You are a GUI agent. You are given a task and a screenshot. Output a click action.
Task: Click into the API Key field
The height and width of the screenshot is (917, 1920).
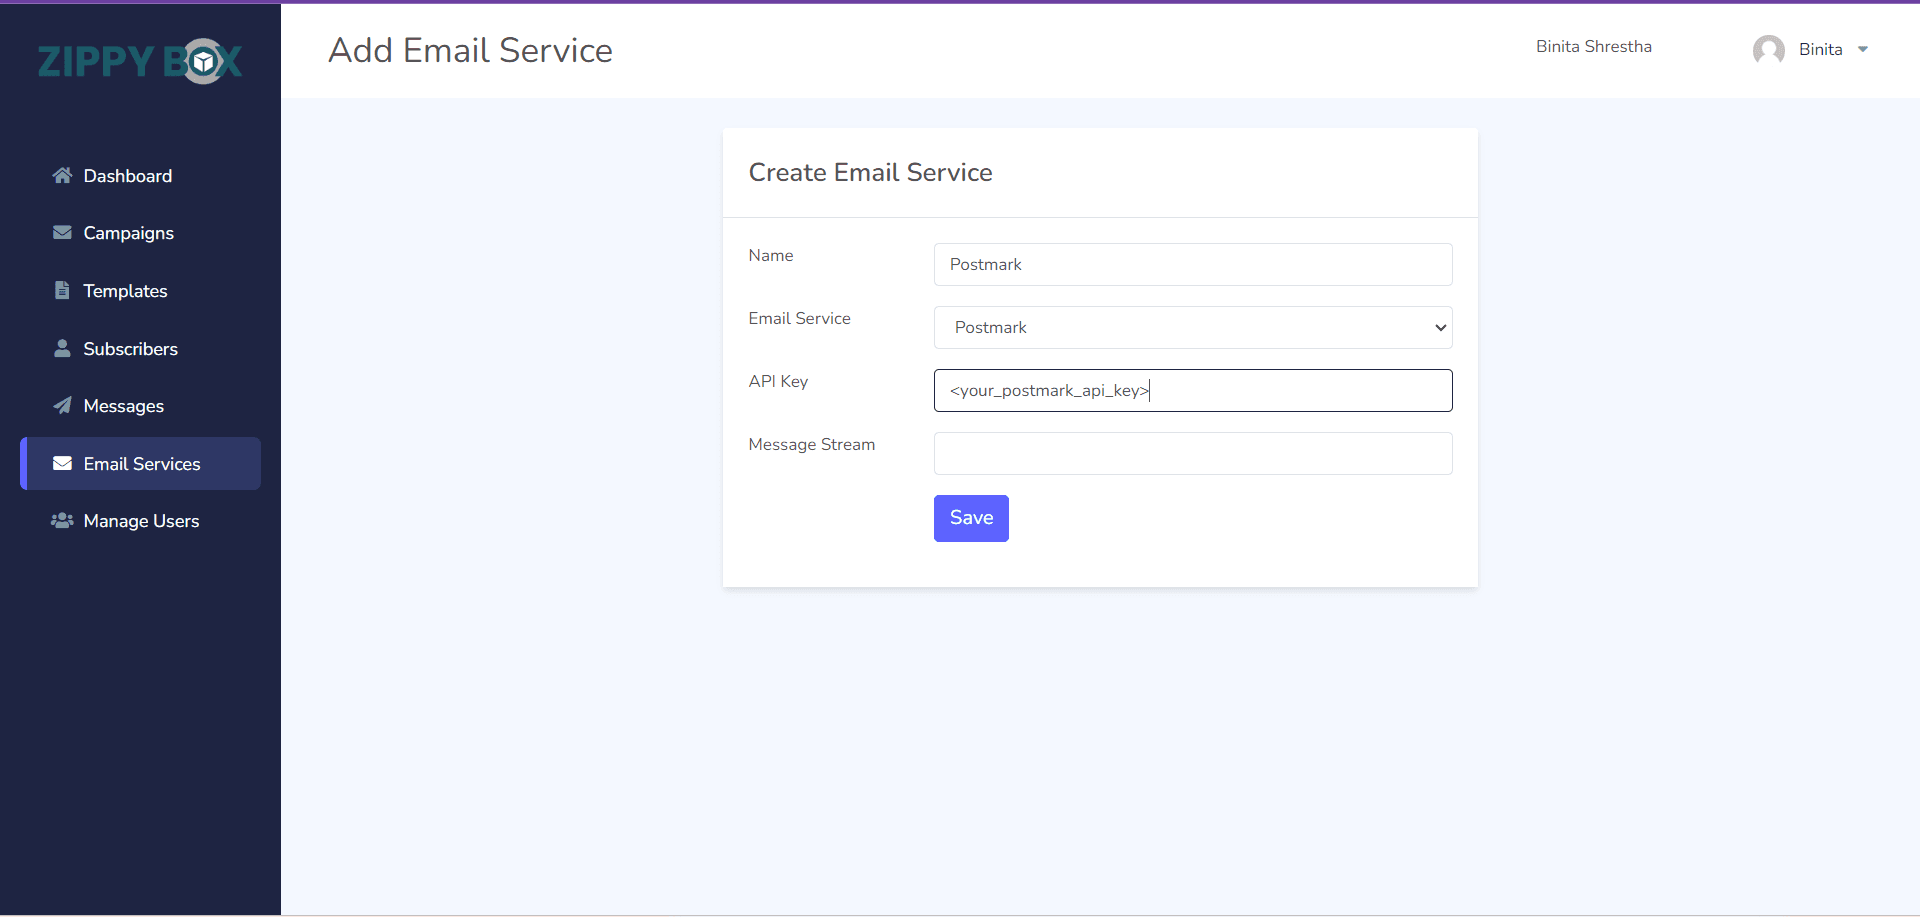[x=1193, y=390]
